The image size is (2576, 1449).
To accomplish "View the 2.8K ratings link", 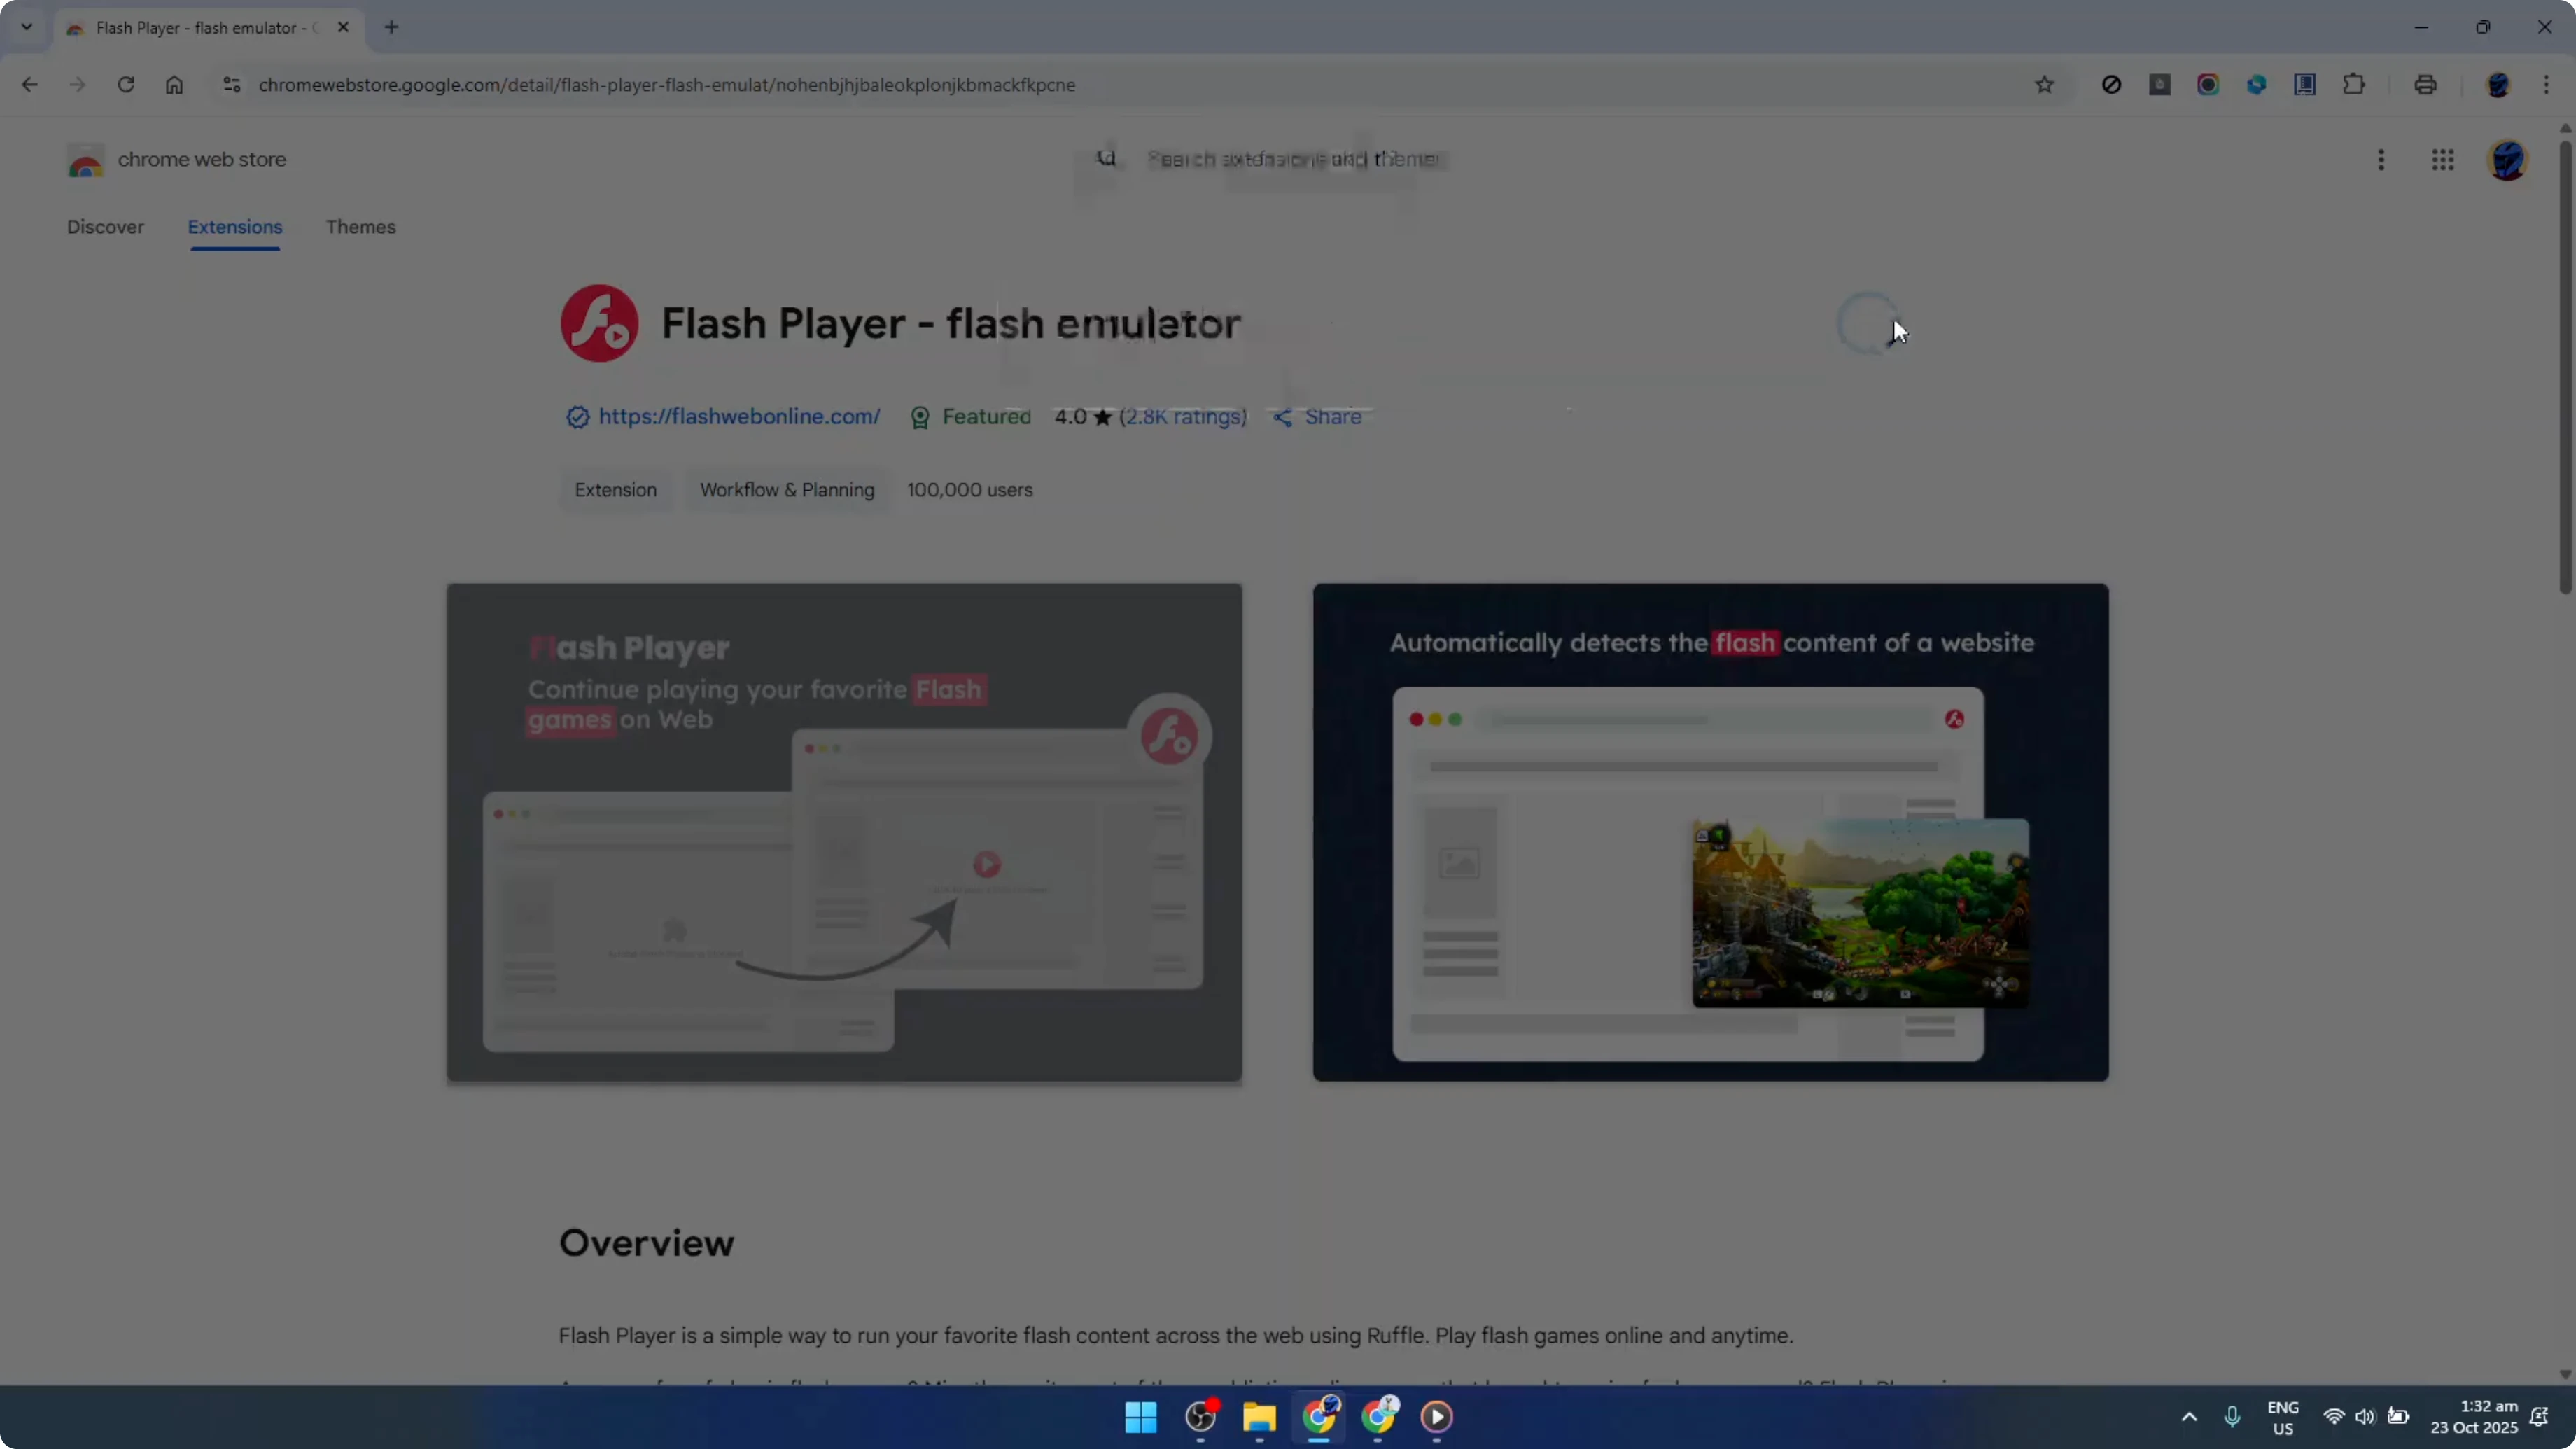I will pyautogui.click(x=1183, y=417).
